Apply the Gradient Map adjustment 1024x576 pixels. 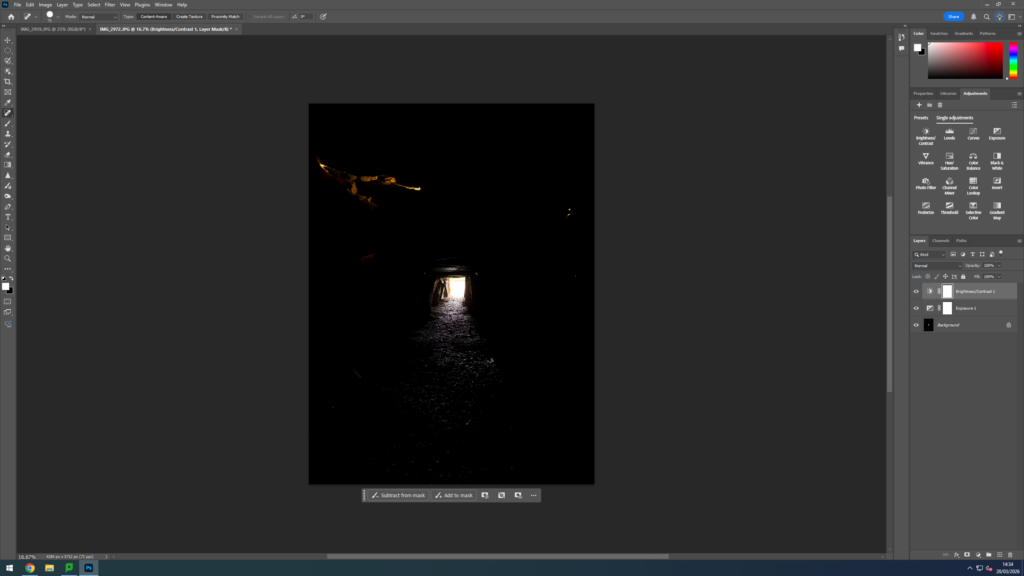click(997, 208)
